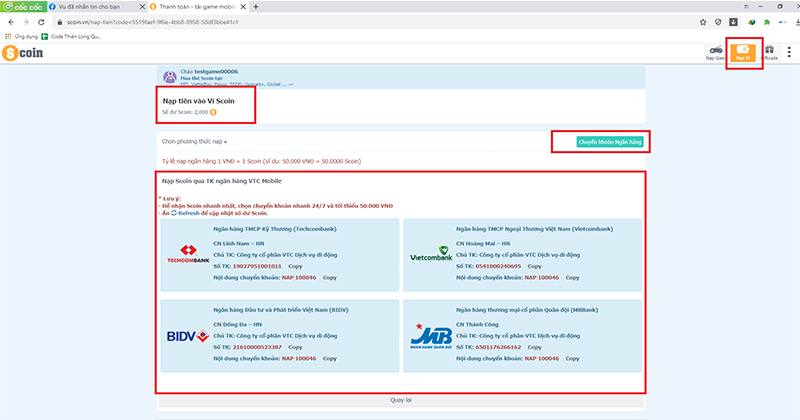
Task: Click the MBBank bank name heading text
Action: click(527, 310)
